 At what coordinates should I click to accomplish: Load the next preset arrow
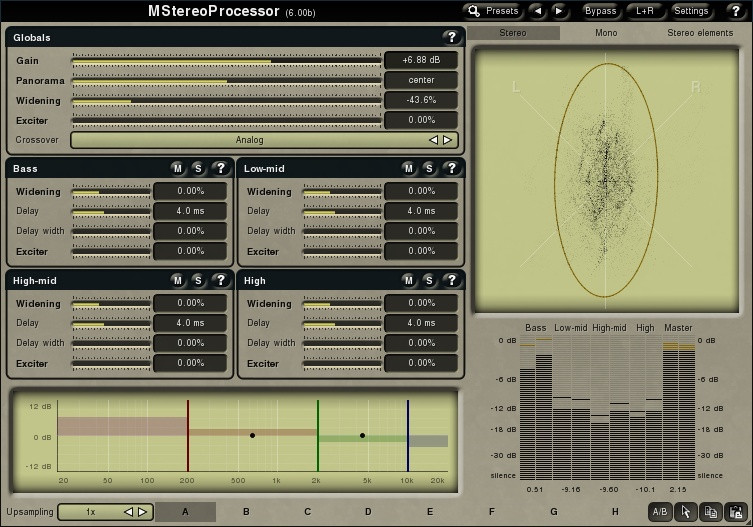tap(559, 11)
